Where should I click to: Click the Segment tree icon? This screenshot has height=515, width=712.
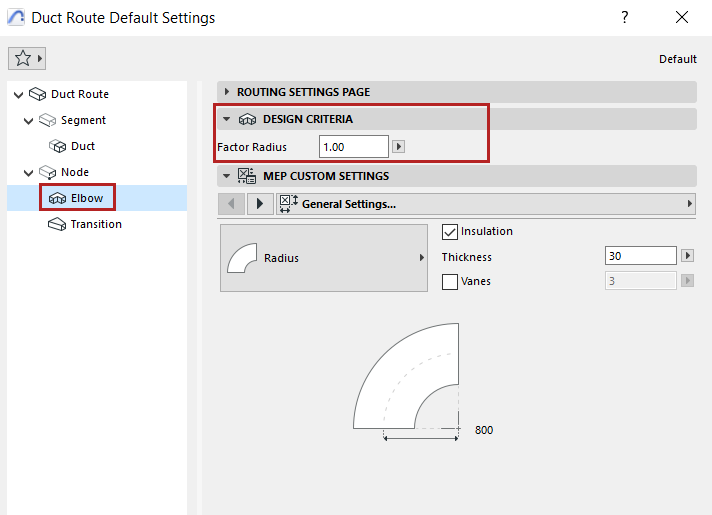click(48, 120)
